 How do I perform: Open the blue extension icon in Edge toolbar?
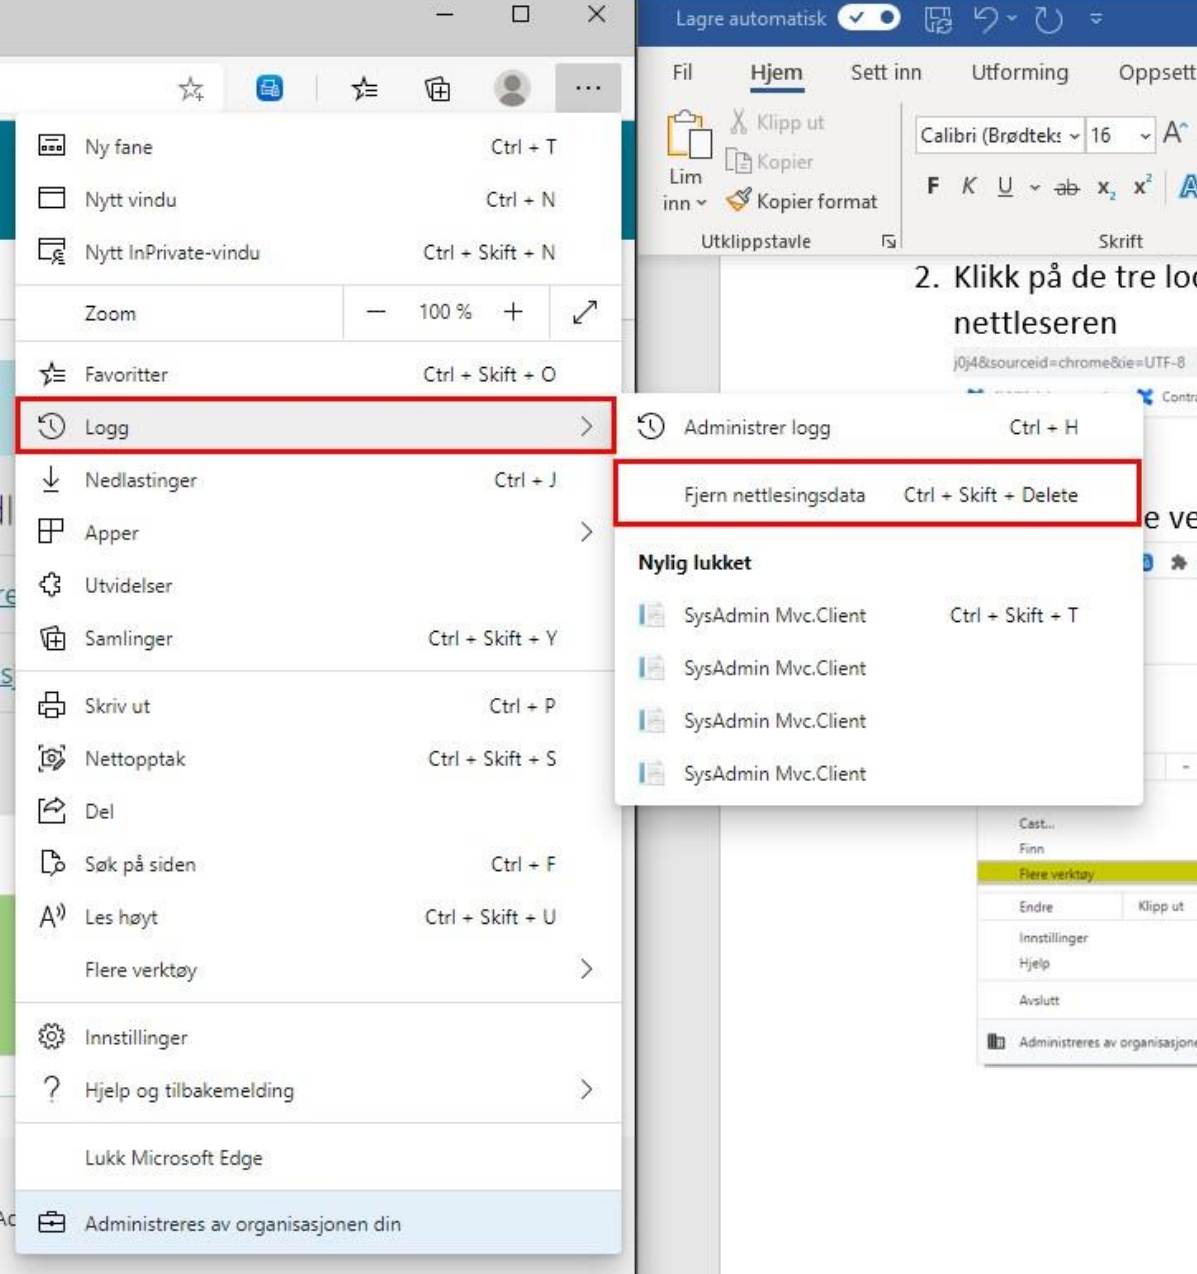coord(269,89)
